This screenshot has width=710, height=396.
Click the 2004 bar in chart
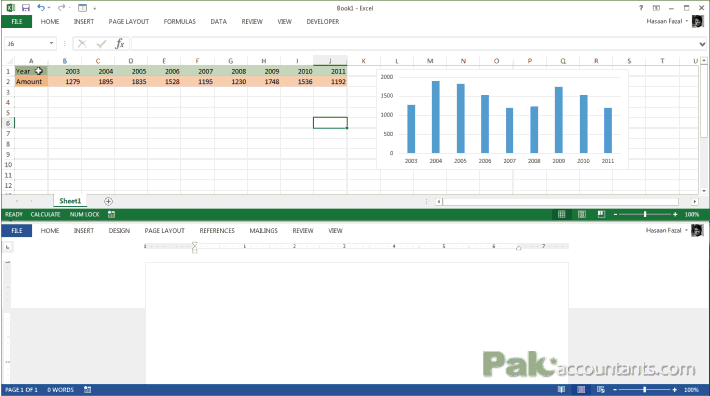click(436, 117)
